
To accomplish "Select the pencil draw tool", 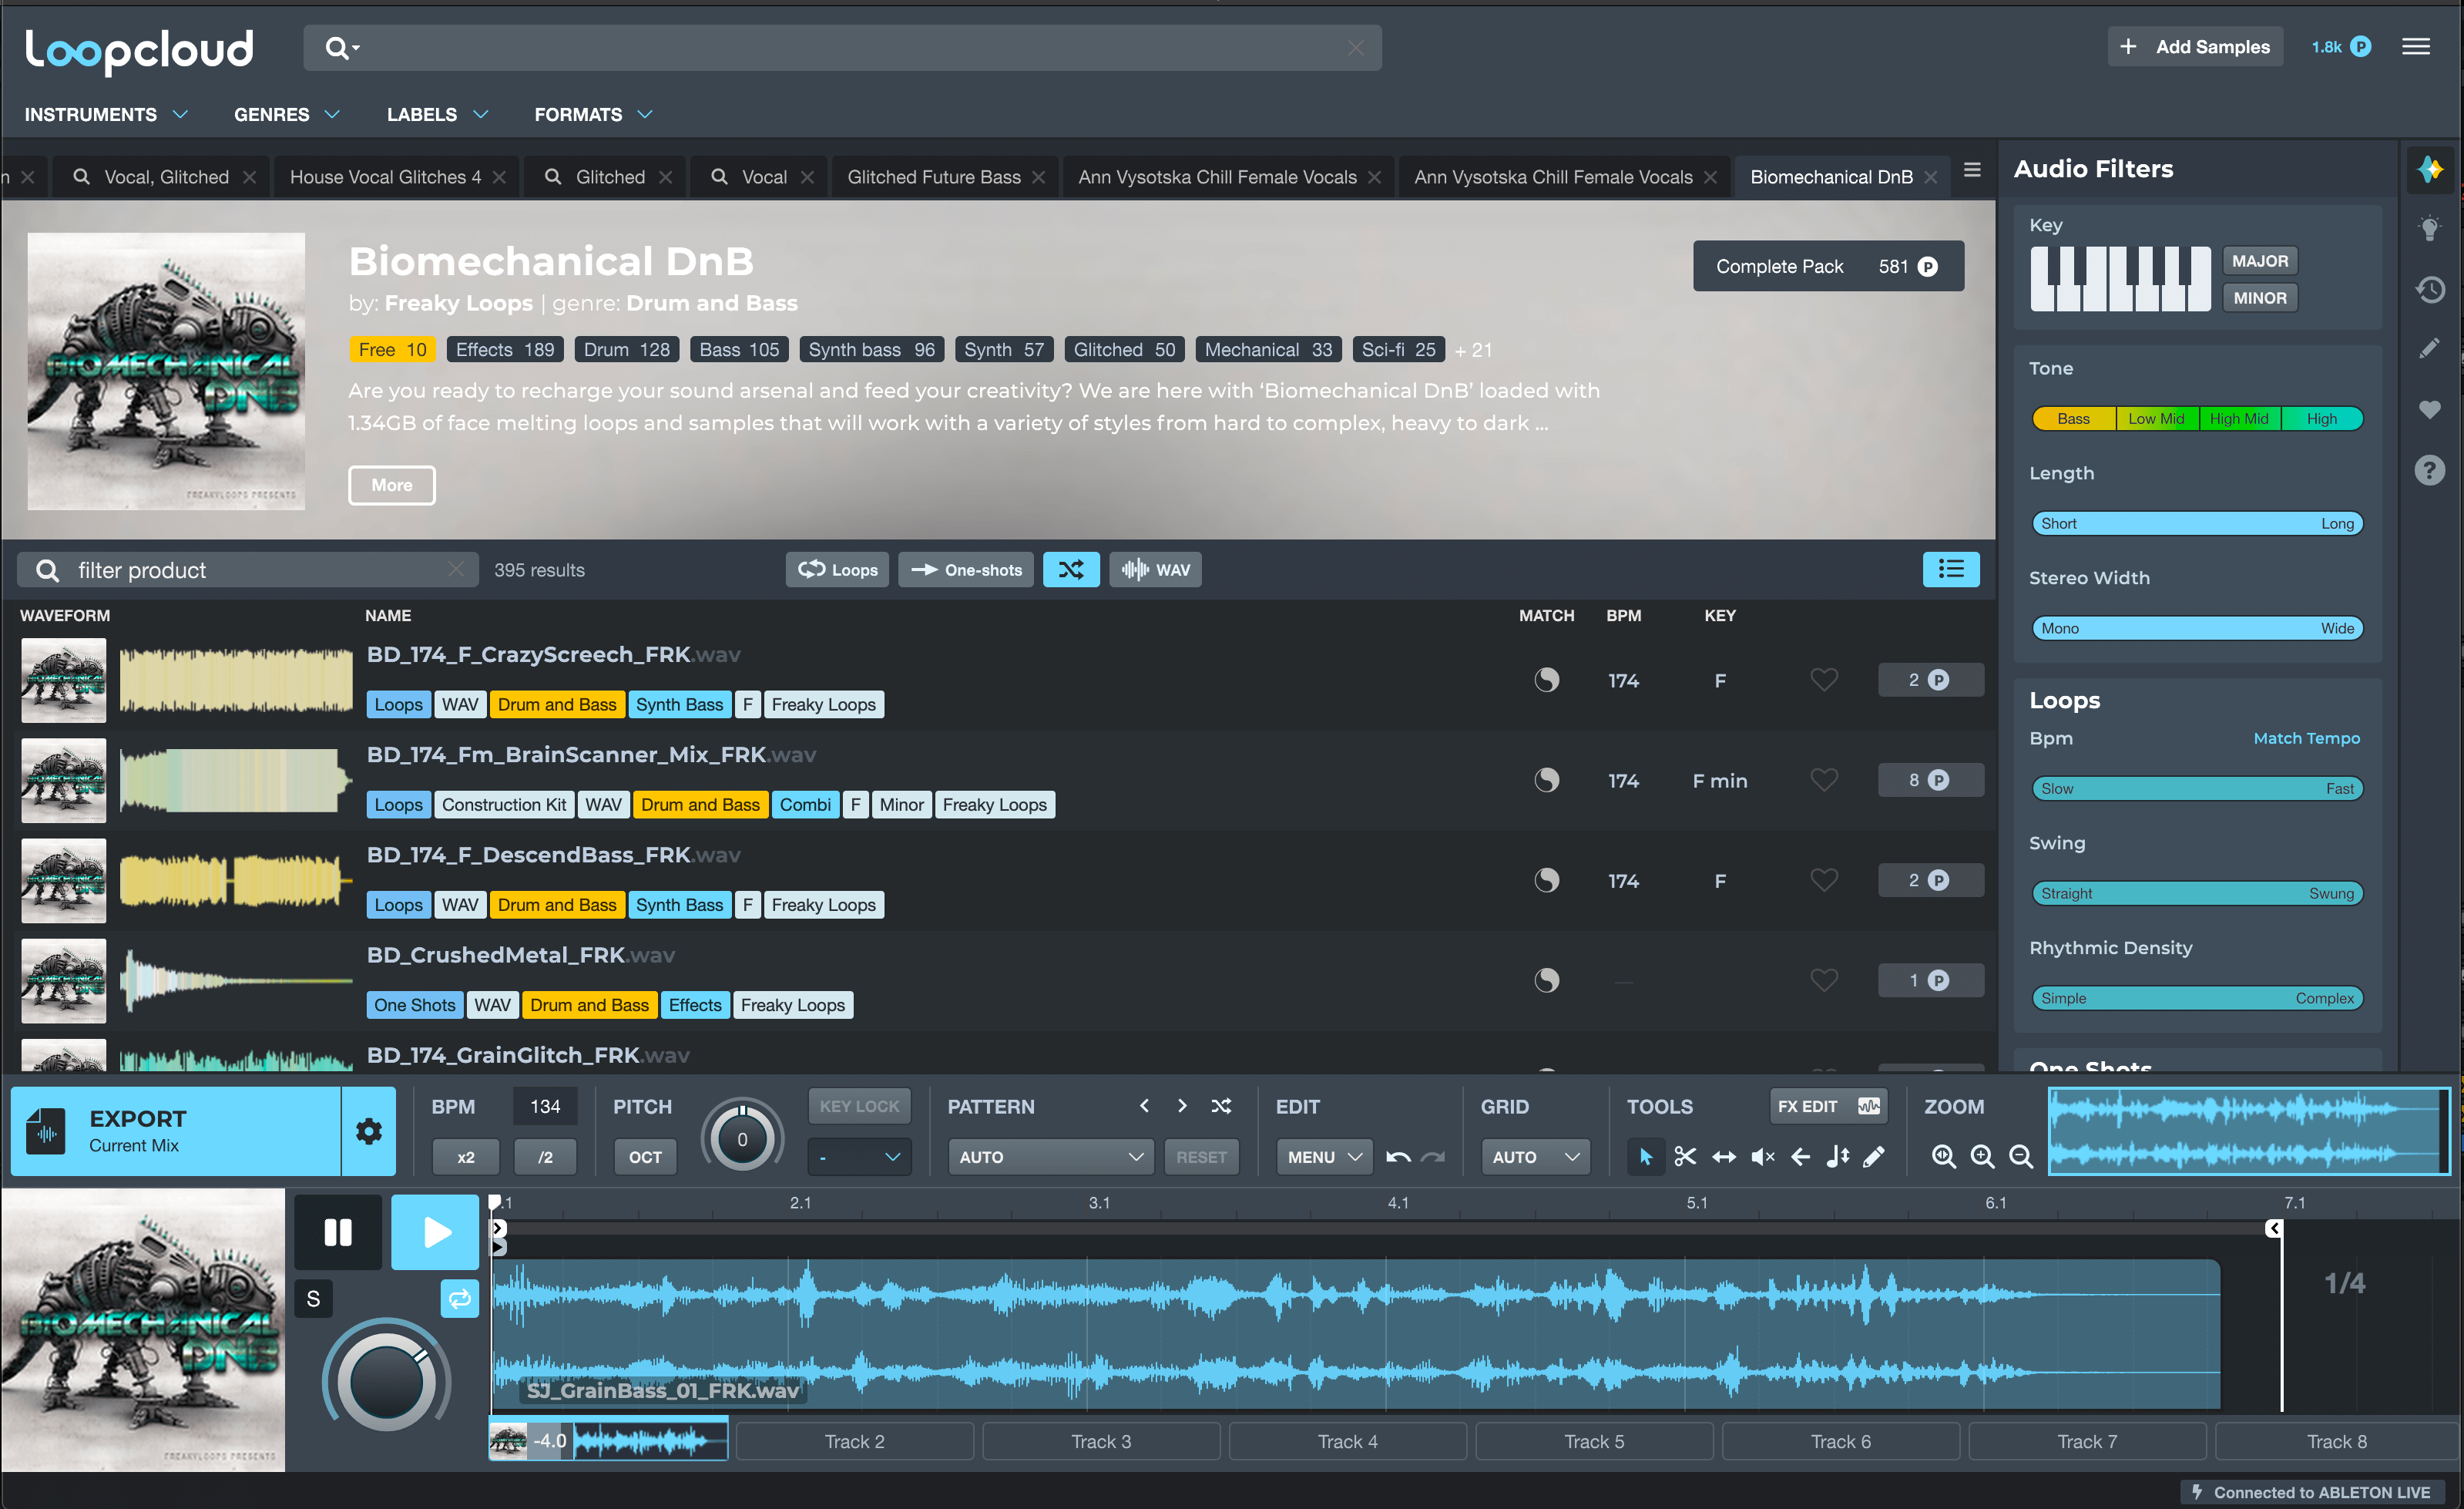I will pos(1874,1157).
